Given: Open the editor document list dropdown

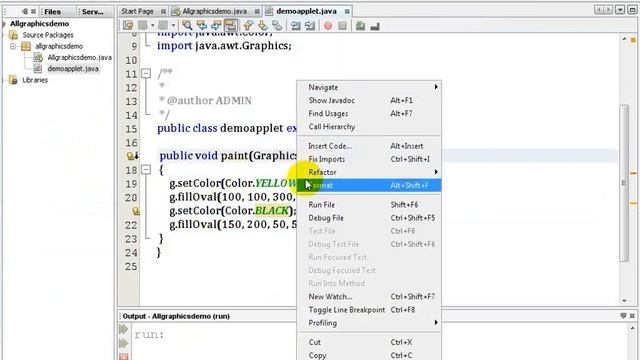Looking at the screenshot, I should pos(620,10).
